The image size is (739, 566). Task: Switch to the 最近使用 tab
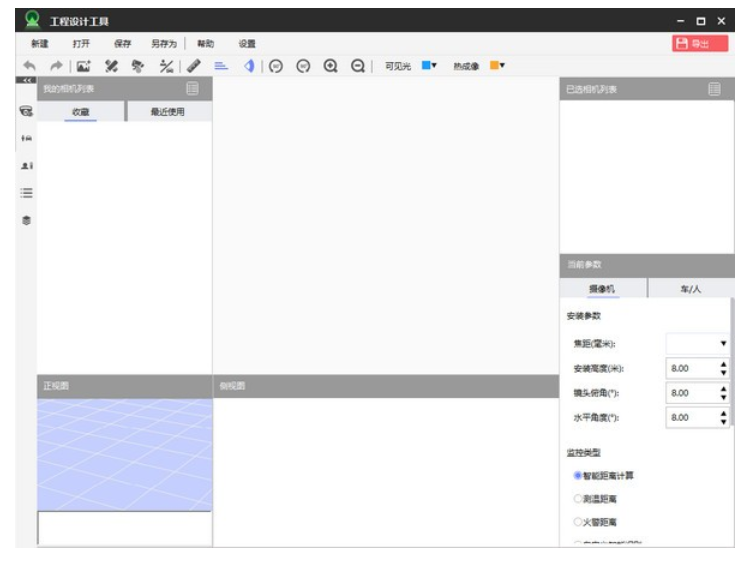click(x=168, y=112)
